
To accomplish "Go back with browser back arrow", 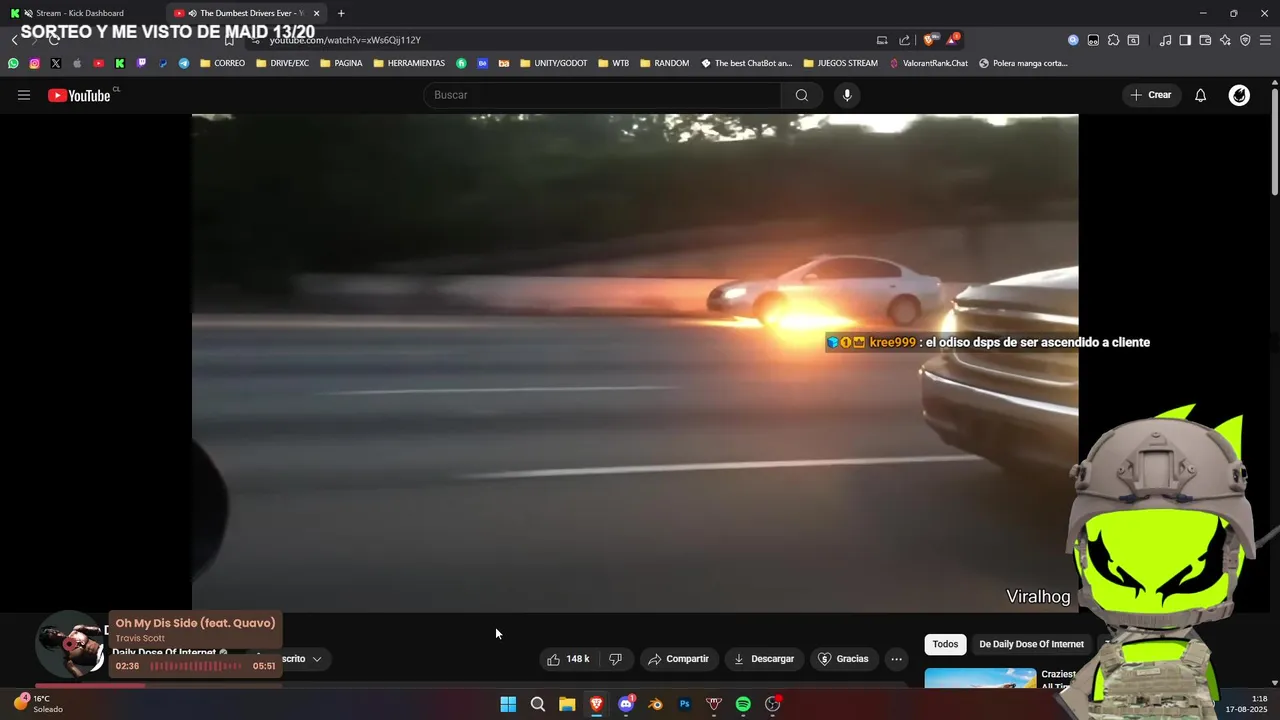I will pyautogui.click(x=14, y=40).
